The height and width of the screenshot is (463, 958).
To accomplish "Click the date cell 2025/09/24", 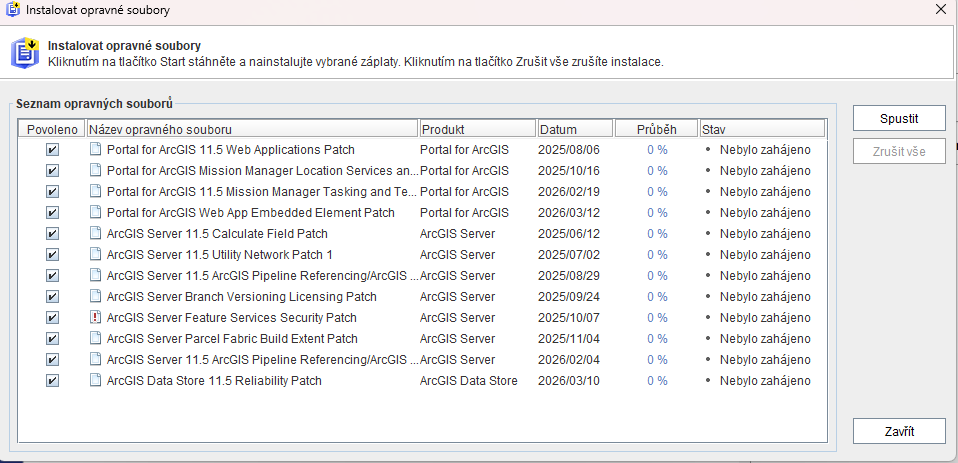I will (x=569, y=297).
